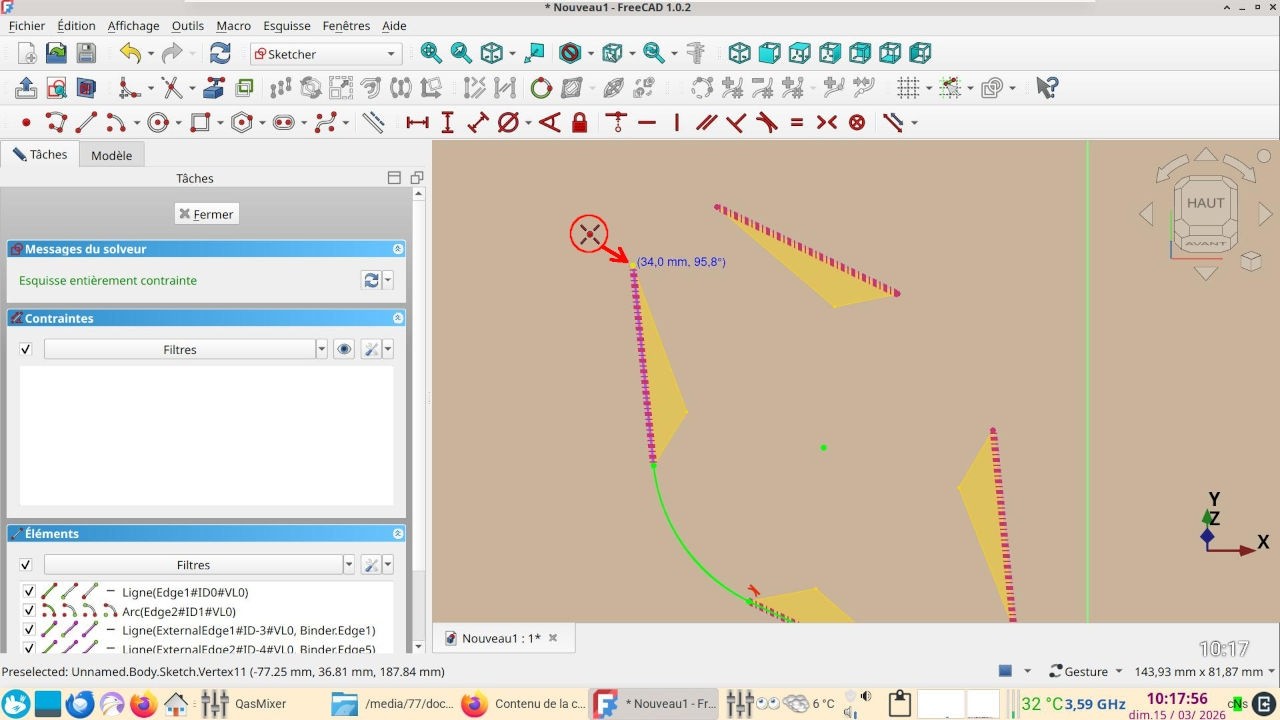The height and width of the screenshot is (720, 1280).
Task: Uncheck the Ligne(Edge1#ID0#VL0) checkbox
Action: pyautogui.click(x=29, y=592)
